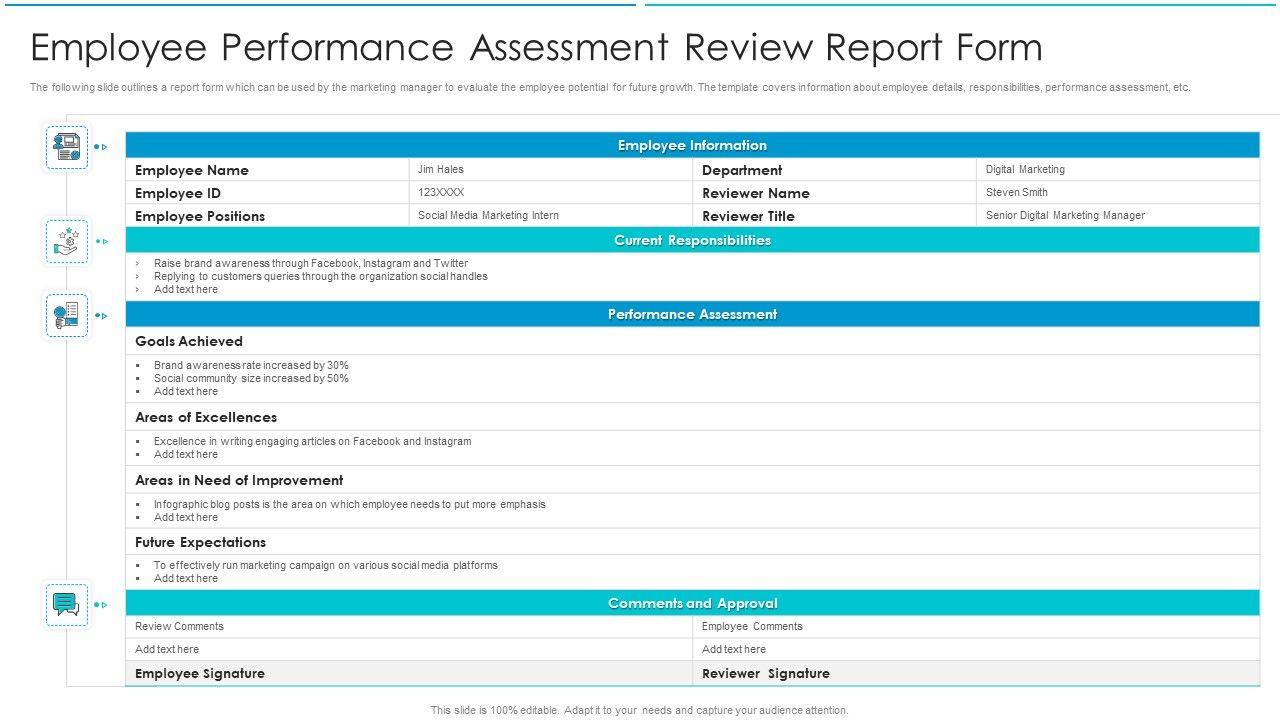
Task: Click the 'Reviewer Name' label
Action: click(x=756, y=193)
